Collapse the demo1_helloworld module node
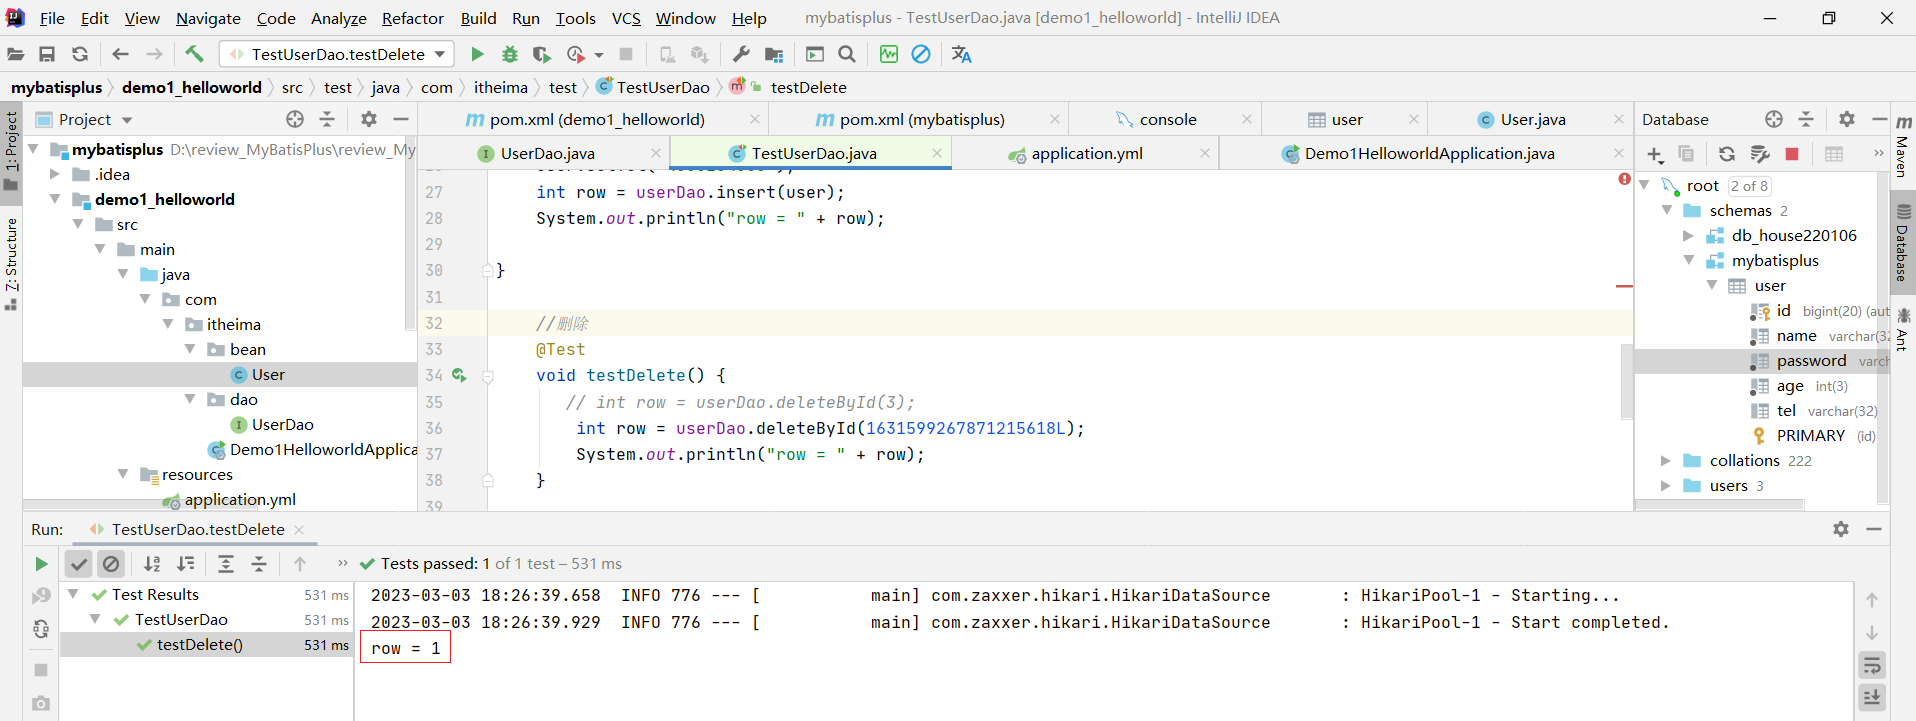The width and height of the screenshot is (1916, 721). (56, 199)
